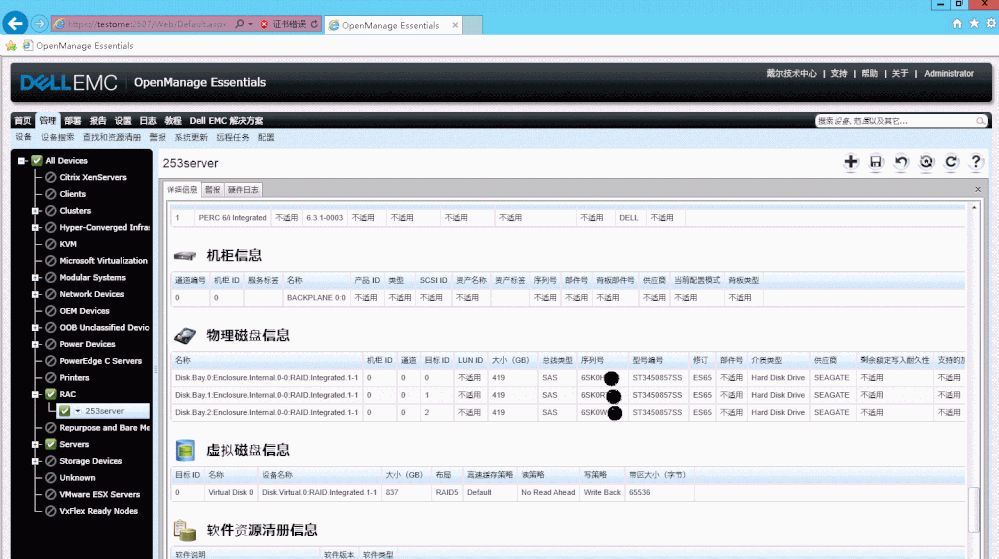Click the green status icon for RAC

tap(51, 394)
